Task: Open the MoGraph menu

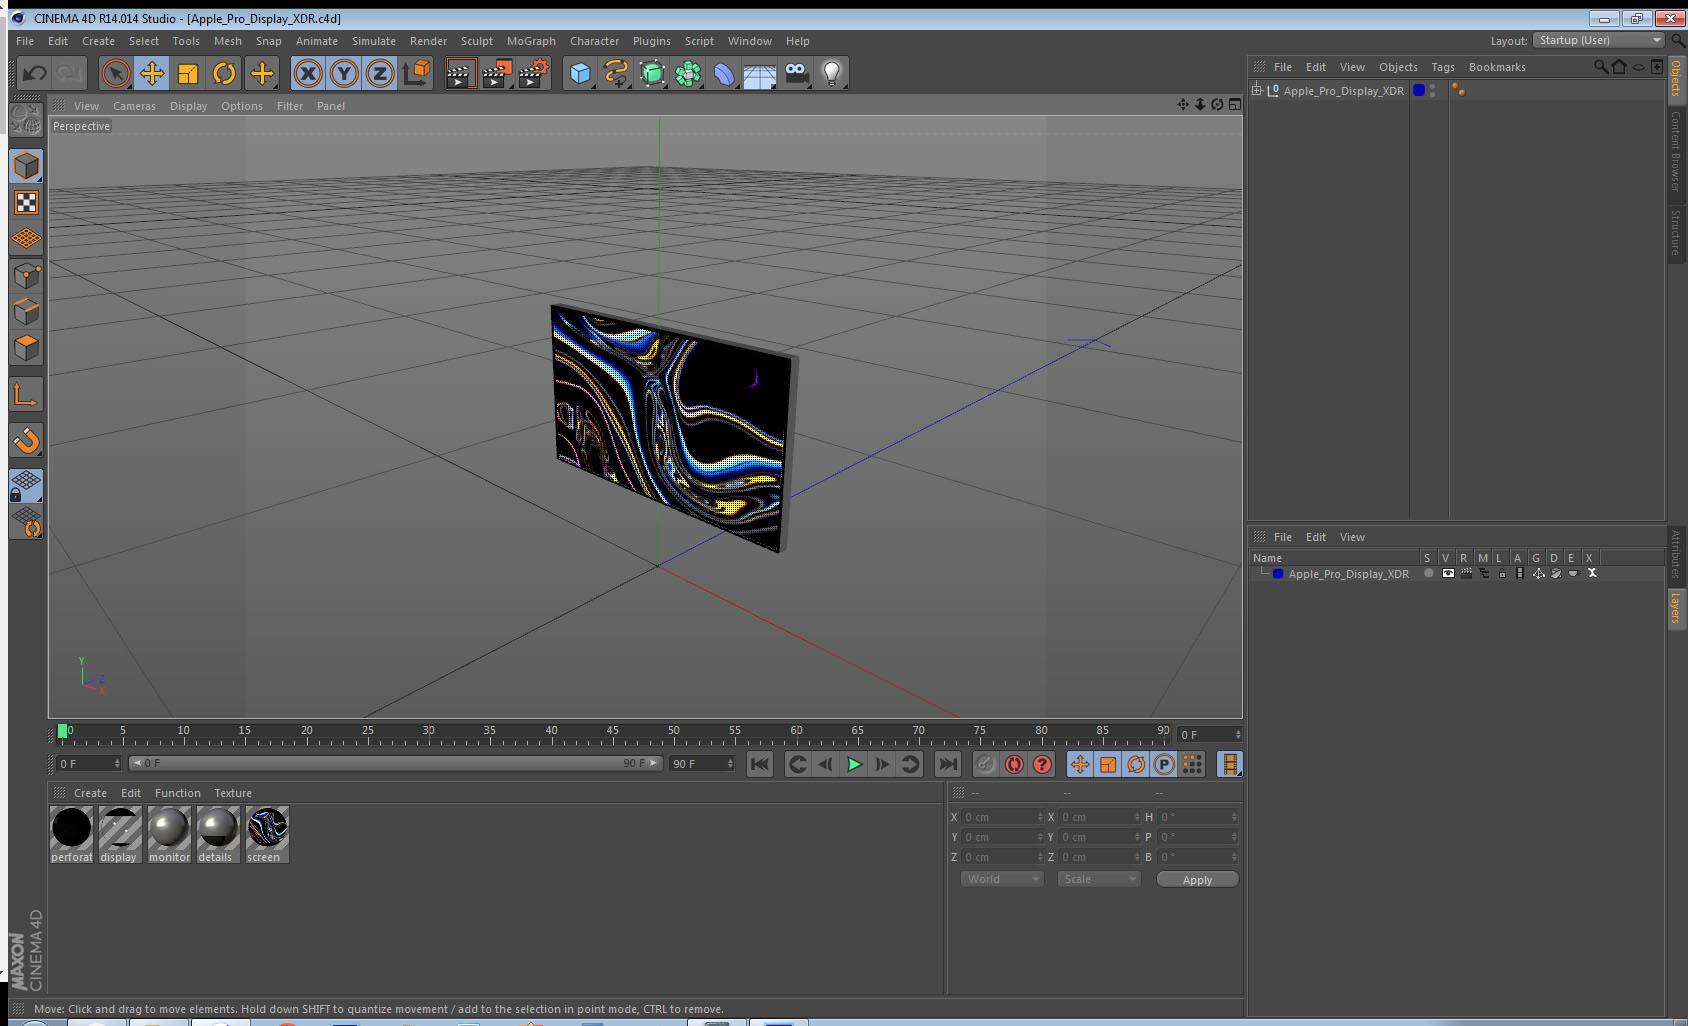Action: pyautogui.click(x=531, y=41)
